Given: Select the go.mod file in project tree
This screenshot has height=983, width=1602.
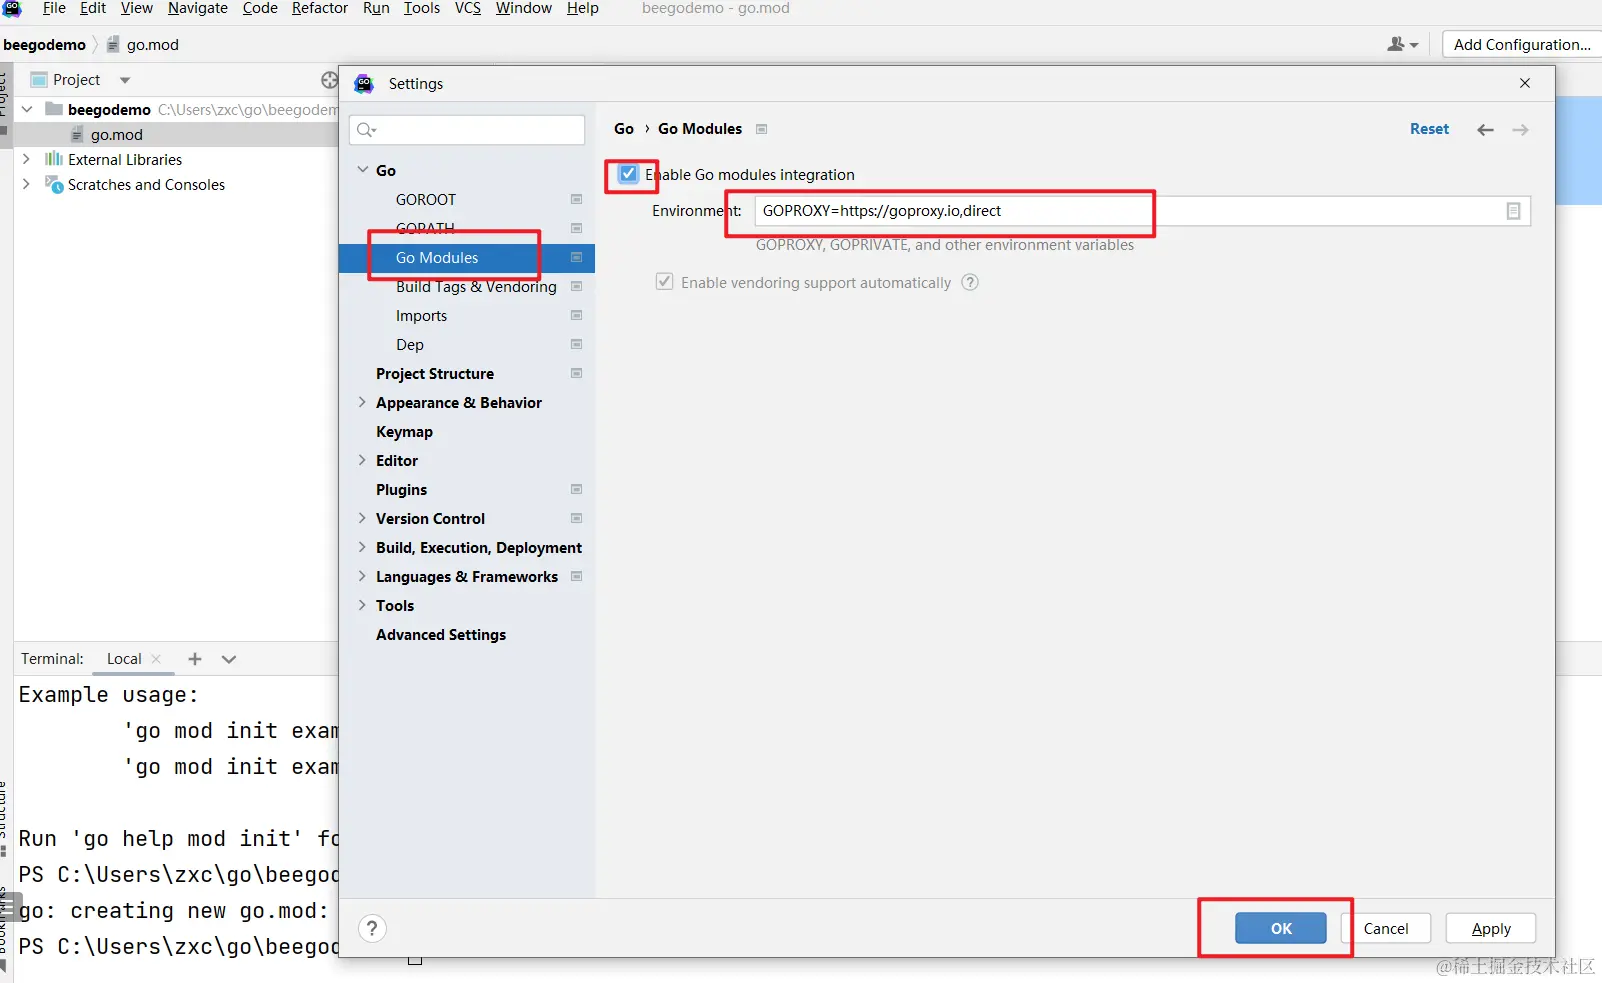Looking at the screenshot, I should pyautogui.click(x=117, y=134).
